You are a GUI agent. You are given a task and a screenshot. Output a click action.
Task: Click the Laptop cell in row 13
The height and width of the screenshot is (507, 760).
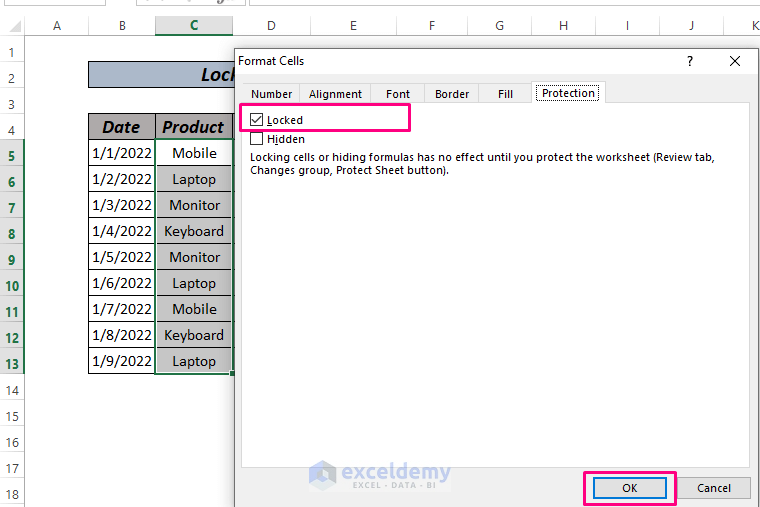pos(194,361)
